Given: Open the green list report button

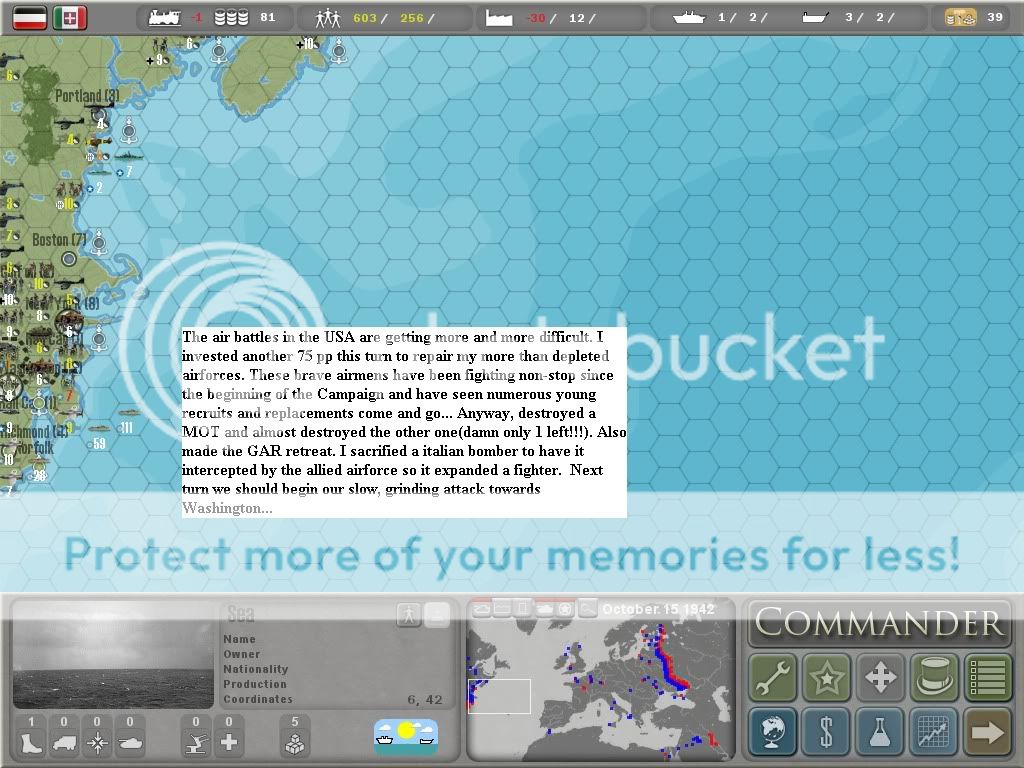Looking at the screenshot, I should tap(987, 677).
